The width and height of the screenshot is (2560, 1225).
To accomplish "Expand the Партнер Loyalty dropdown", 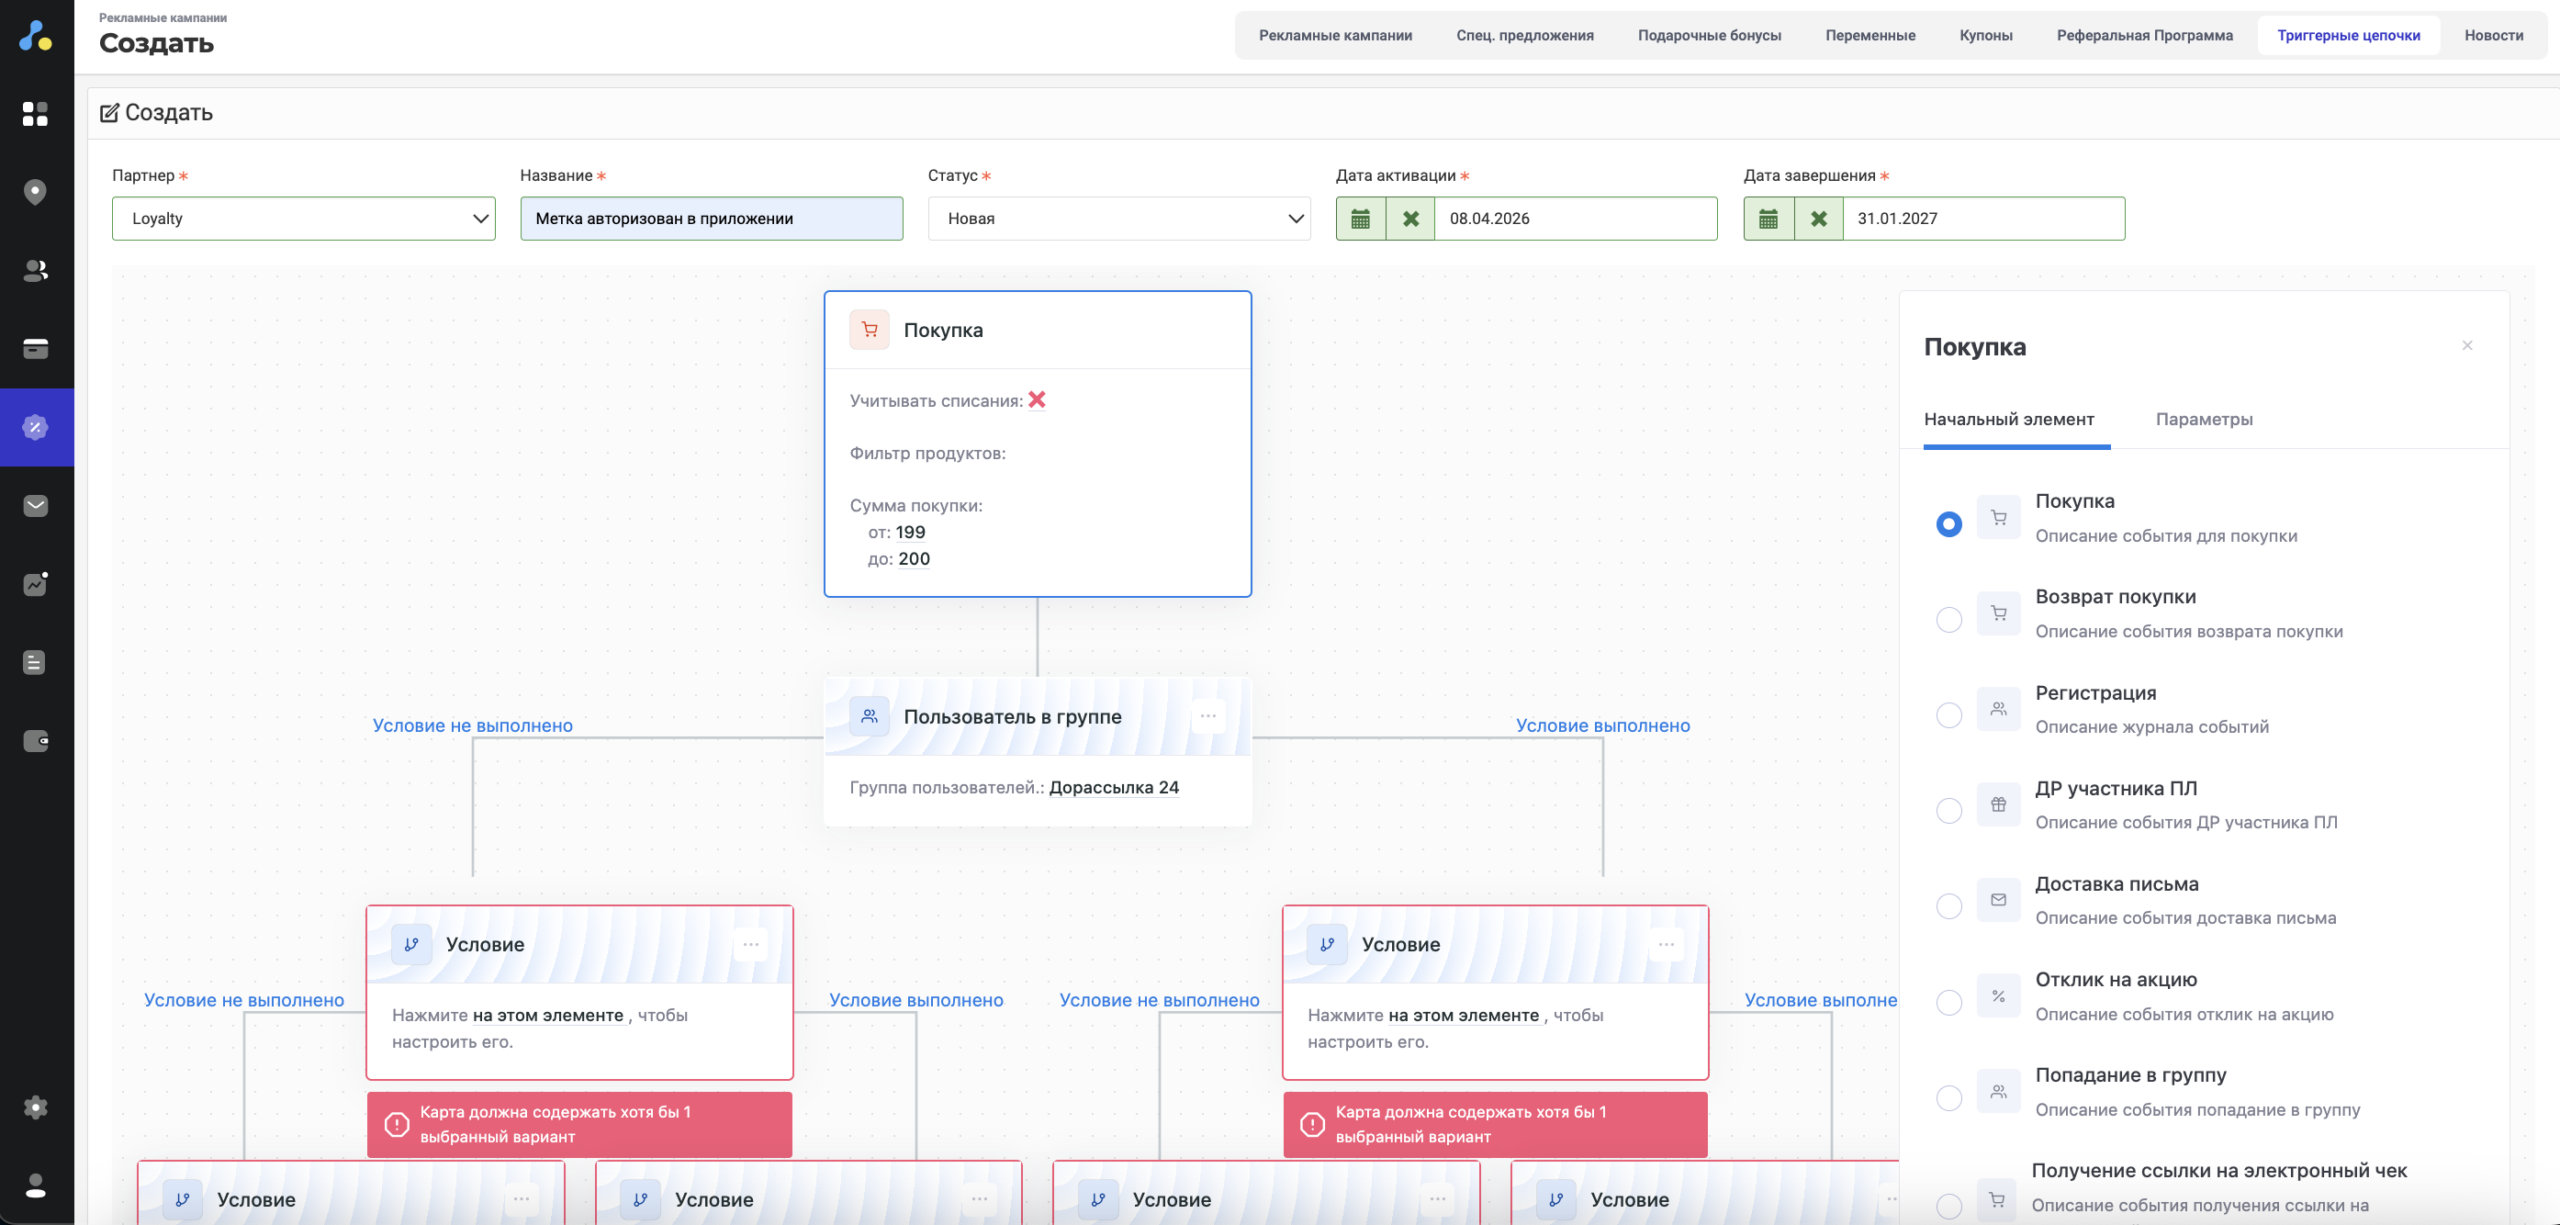I will 303,219.
